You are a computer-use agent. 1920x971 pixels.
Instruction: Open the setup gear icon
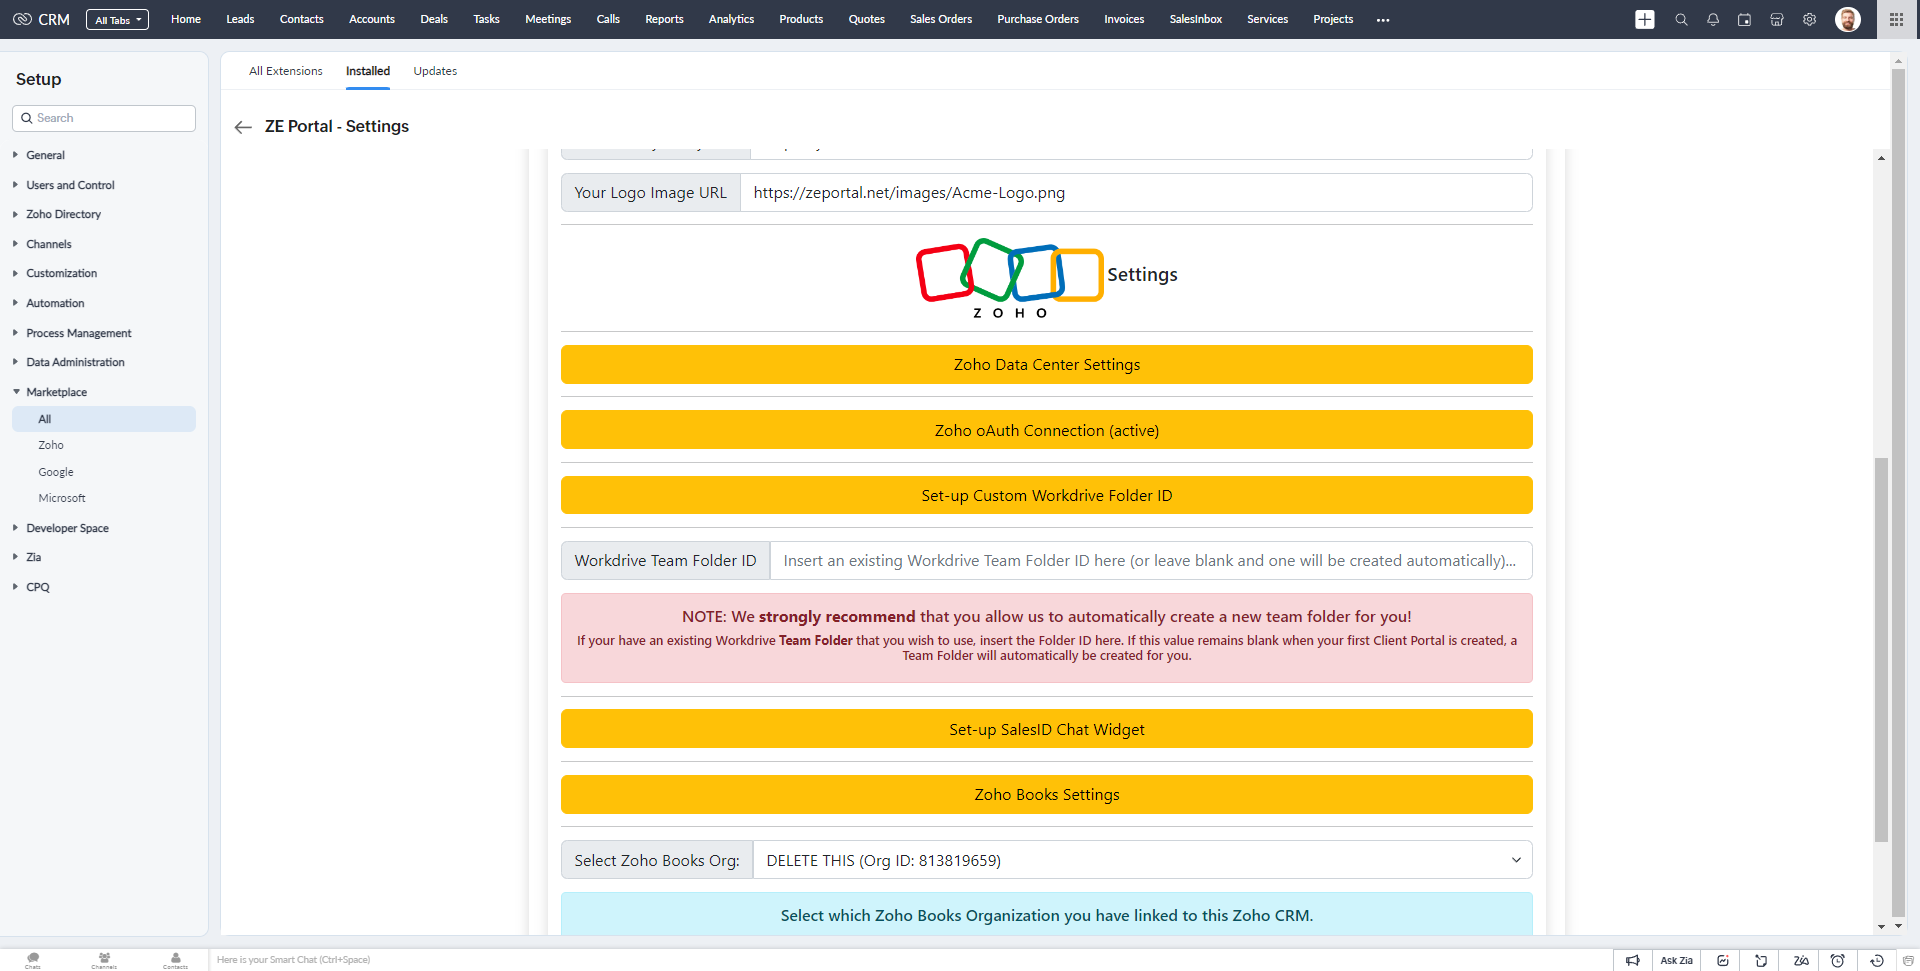[1809, 20]
